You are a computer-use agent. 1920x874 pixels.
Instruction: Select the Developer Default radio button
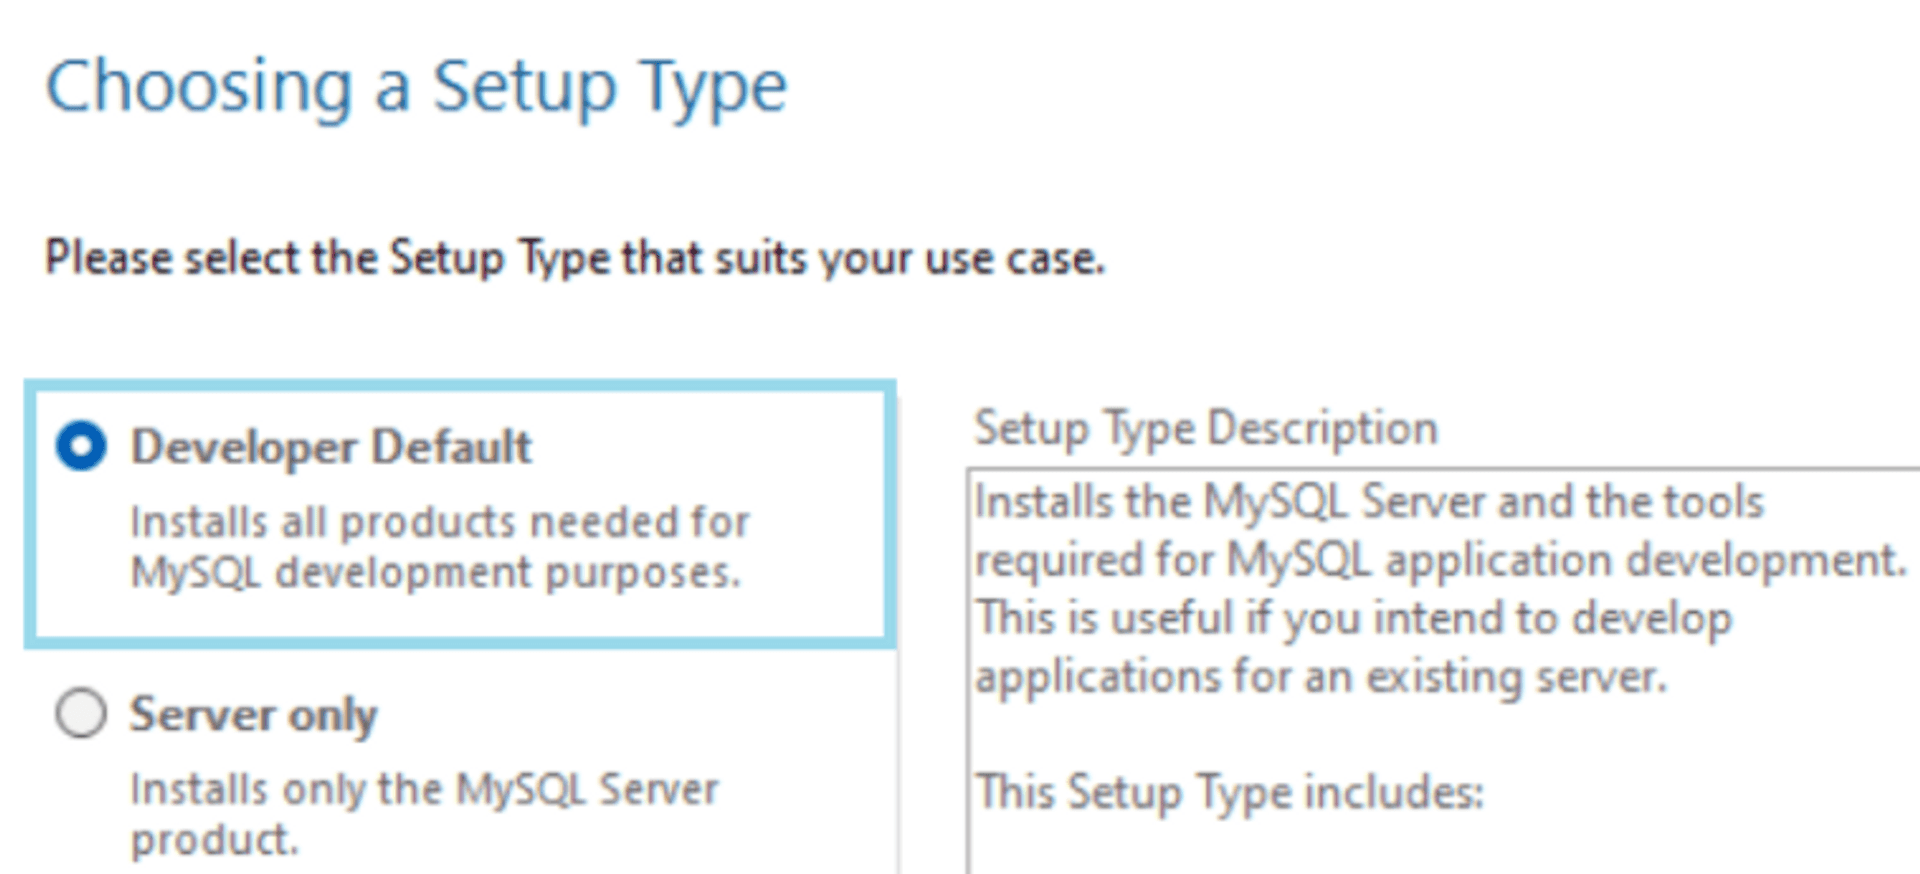(x=81, y=446)
